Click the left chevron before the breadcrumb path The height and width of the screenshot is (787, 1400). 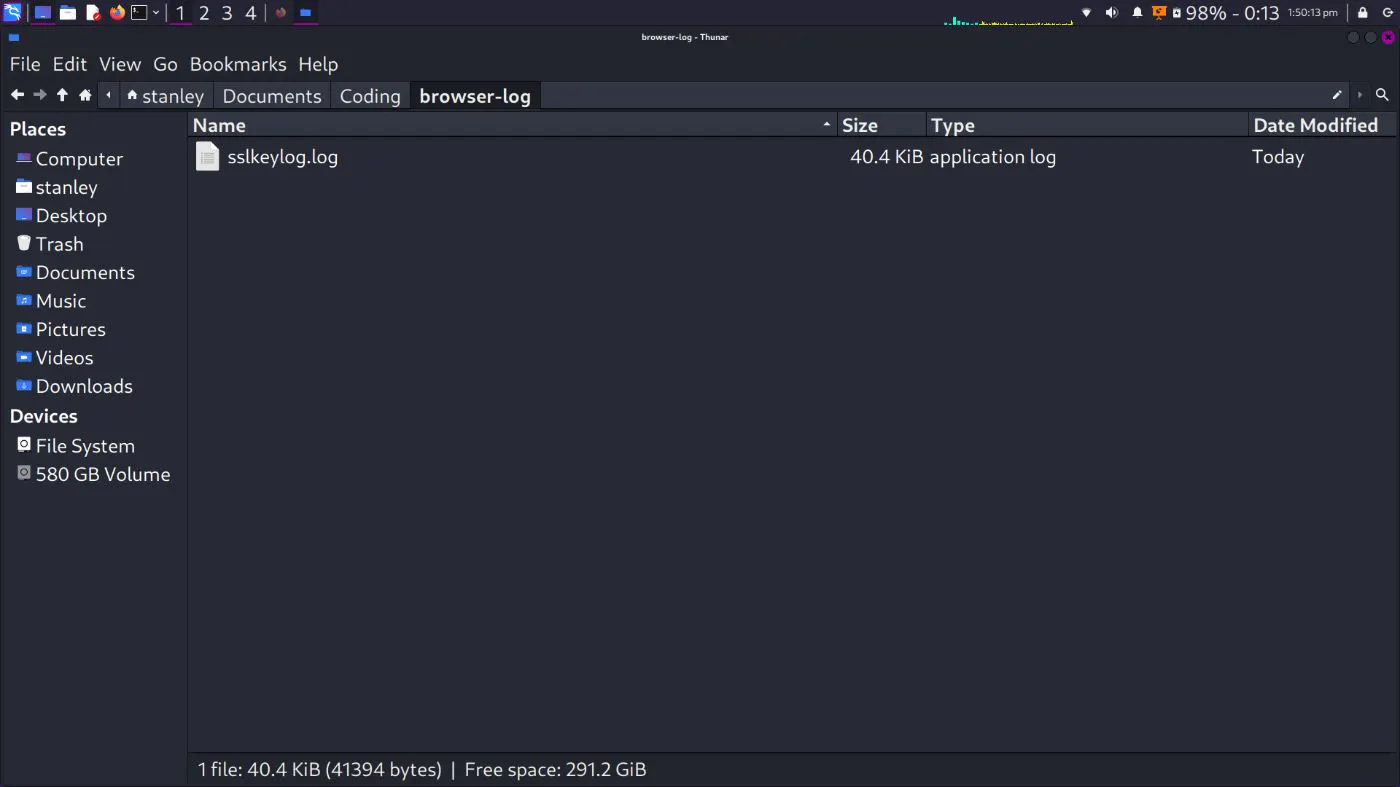108,95
